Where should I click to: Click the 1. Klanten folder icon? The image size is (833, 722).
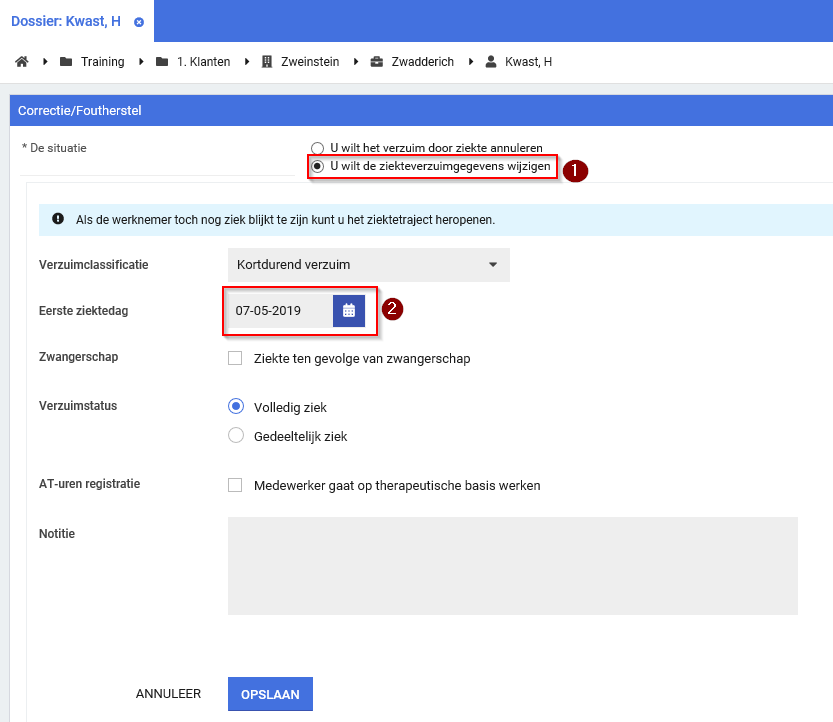(162, 62)
